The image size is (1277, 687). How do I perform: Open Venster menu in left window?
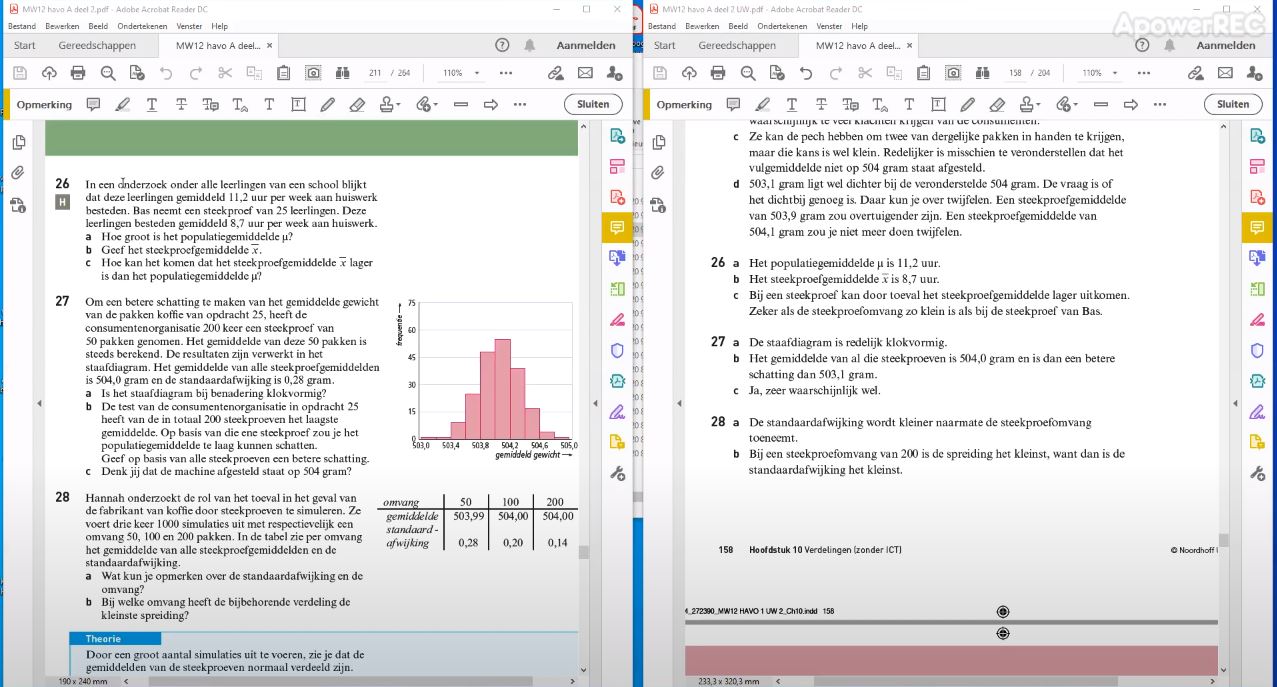(x=187, y=26)
